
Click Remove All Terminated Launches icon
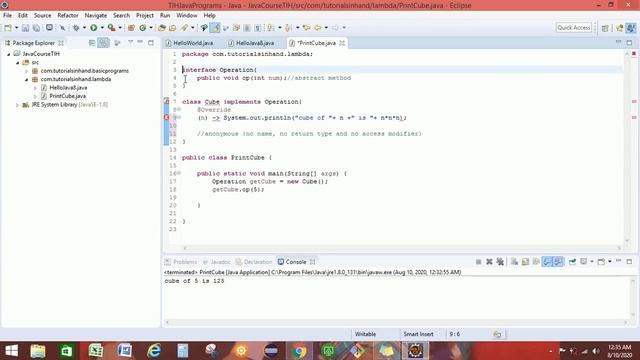(x=500, y=262)
